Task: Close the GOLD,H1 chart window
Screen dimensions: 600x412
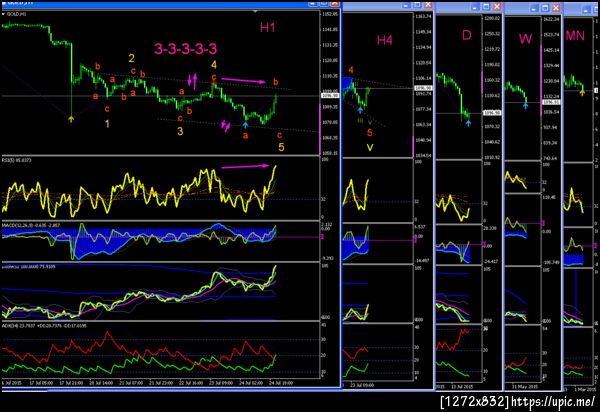Action: (335, 3)
